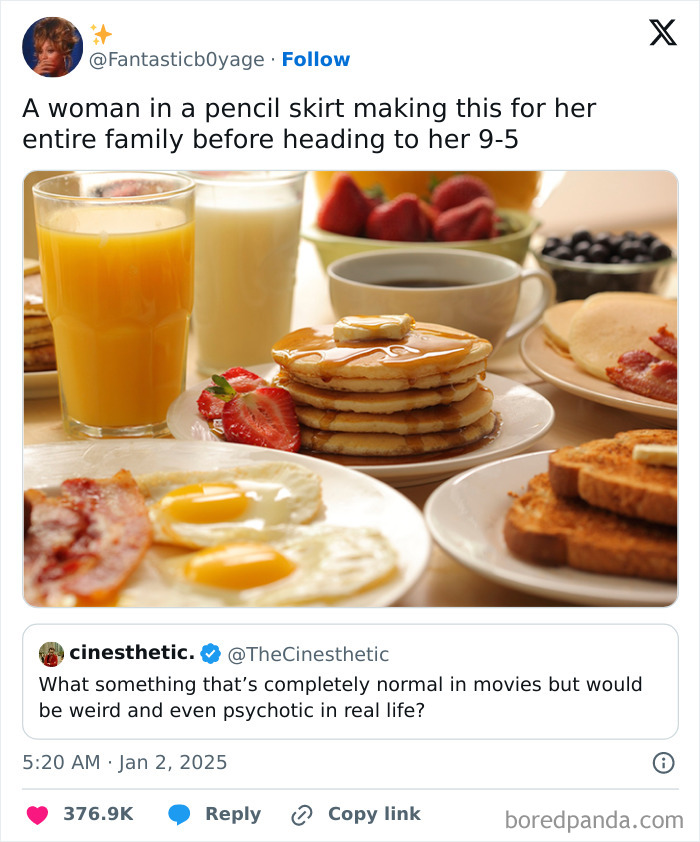Click the blue Reply speech bubble icon
The height and width of the screenshot is (842, 700).
pyautogui.click(x=178, y=814)
